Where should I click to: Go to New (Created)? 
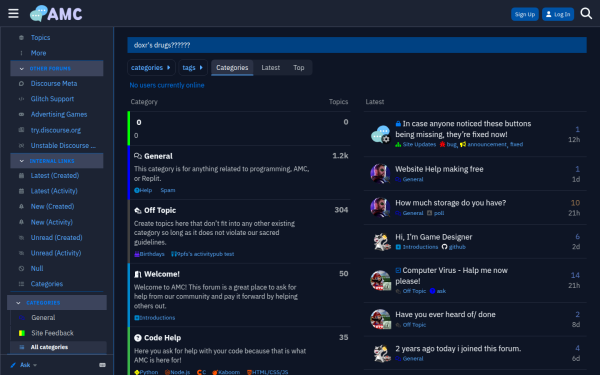point(52,207)
